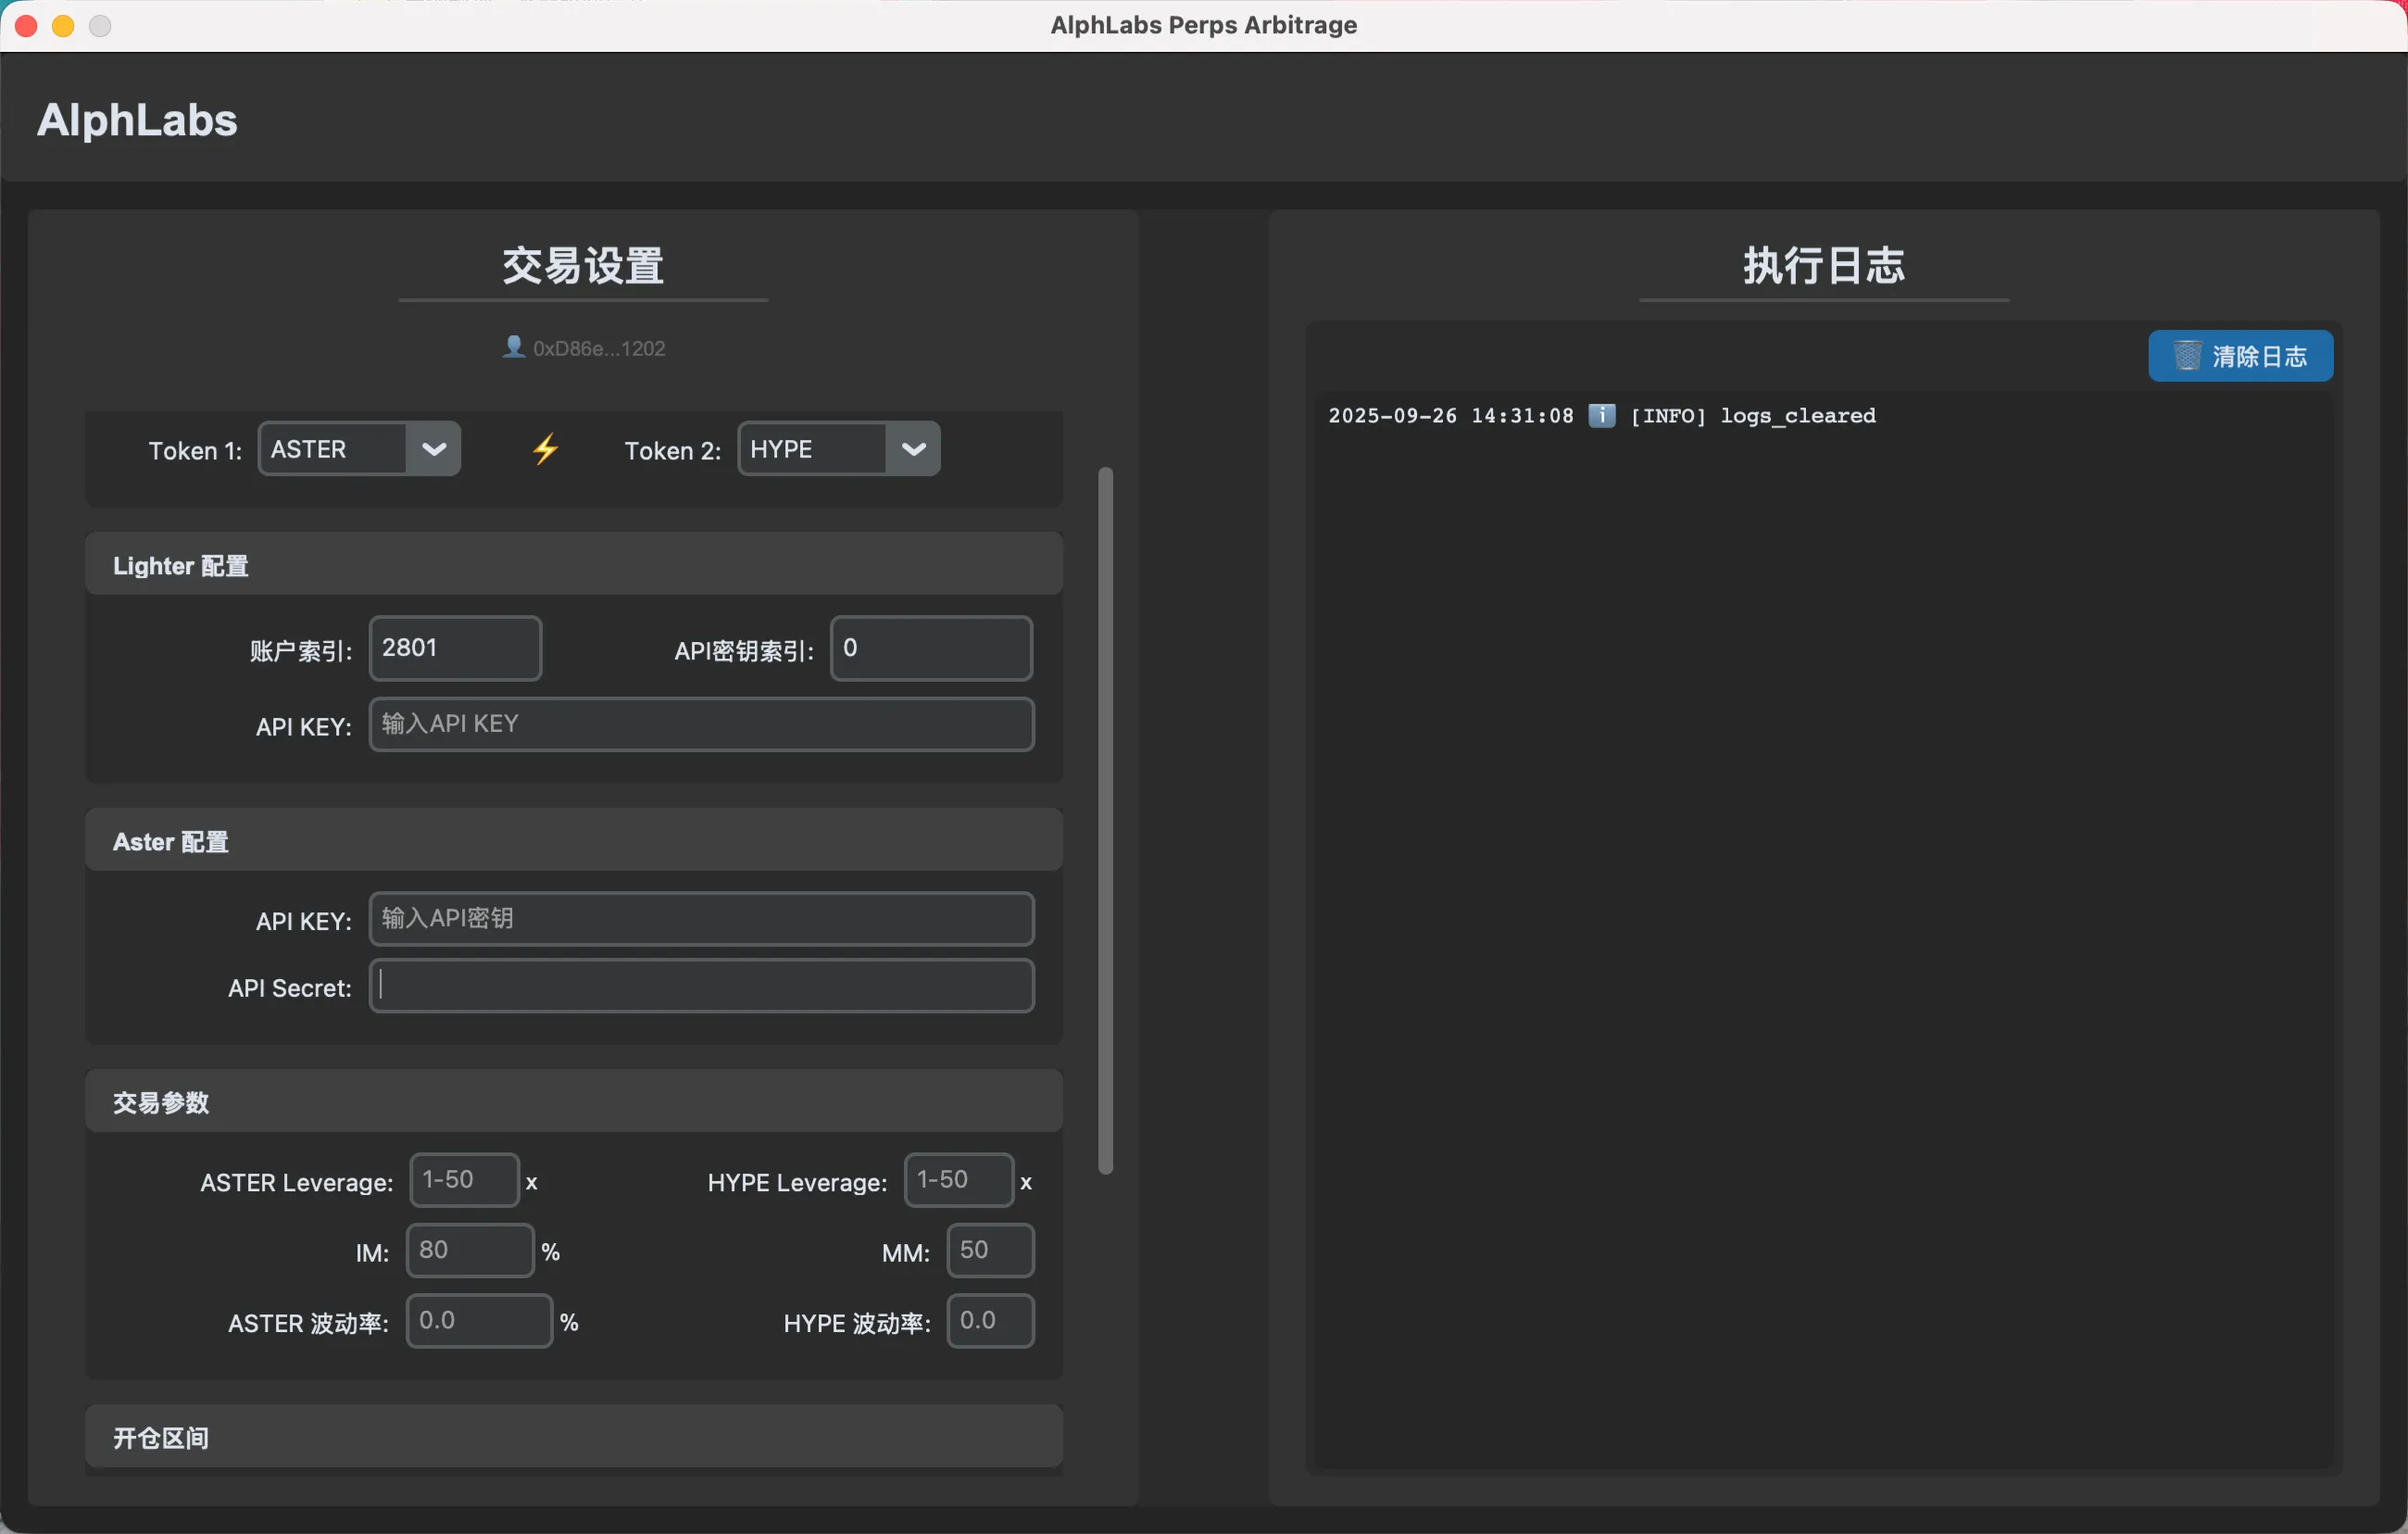Click the IM percentage input field
Image resolution: width=2408 pixels, height=1534 pixels.
coord(469,1250)
